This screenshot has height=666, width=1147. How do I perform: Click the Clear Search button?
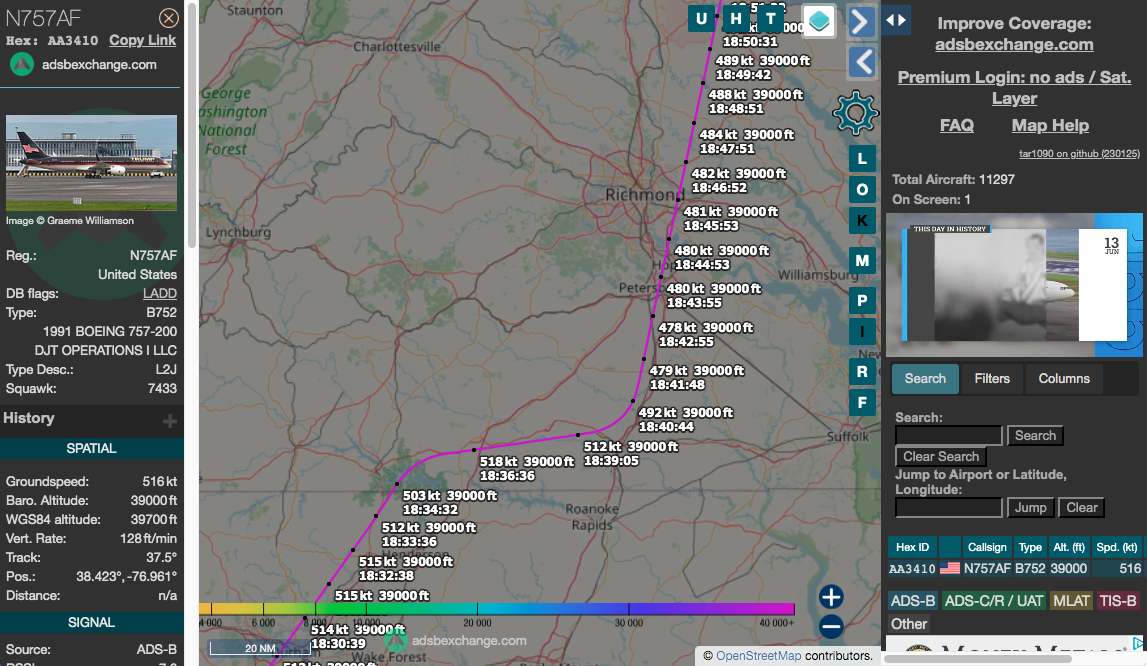tap(941, 457)
